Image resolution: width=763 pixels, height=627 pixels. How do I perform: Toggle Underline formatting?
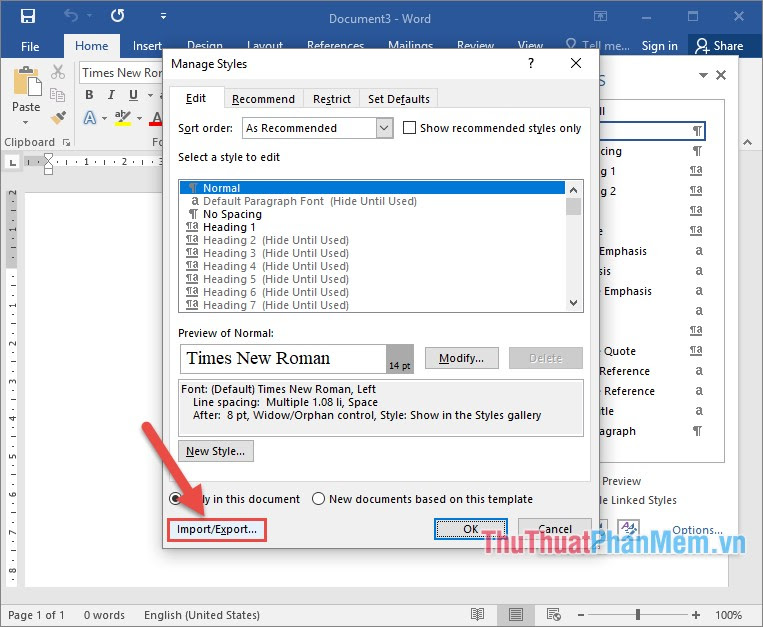coord(133,94)
